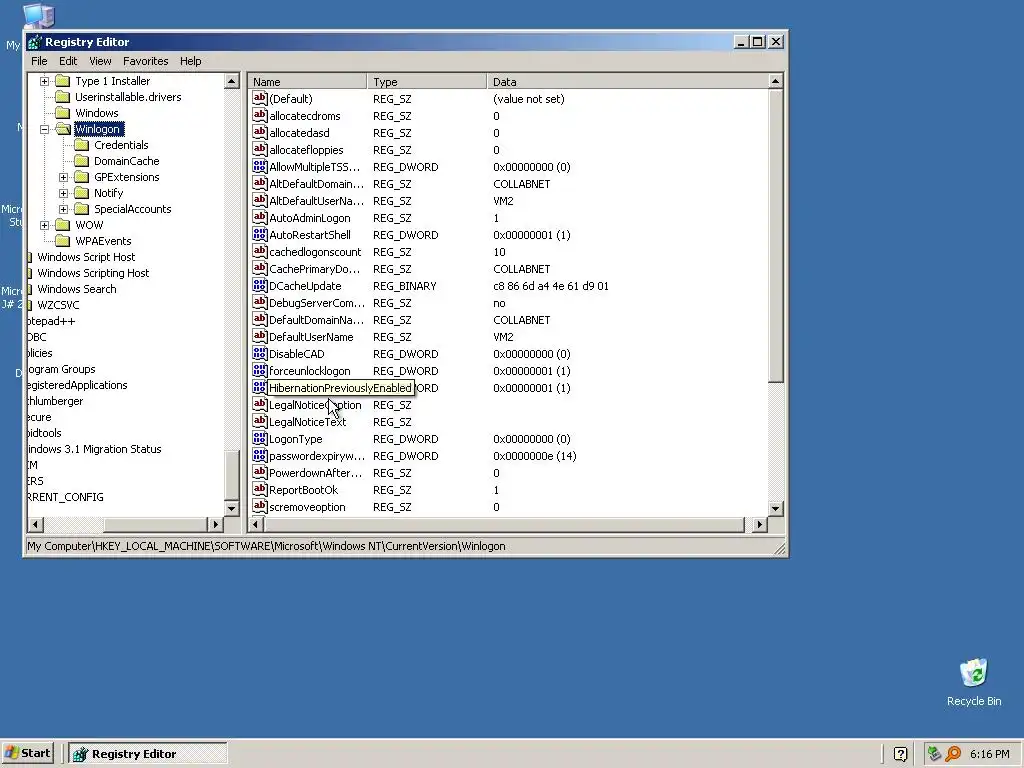The image size is (1024, 768).
Task: Open the File menu
Action: (x=39, y=61)
